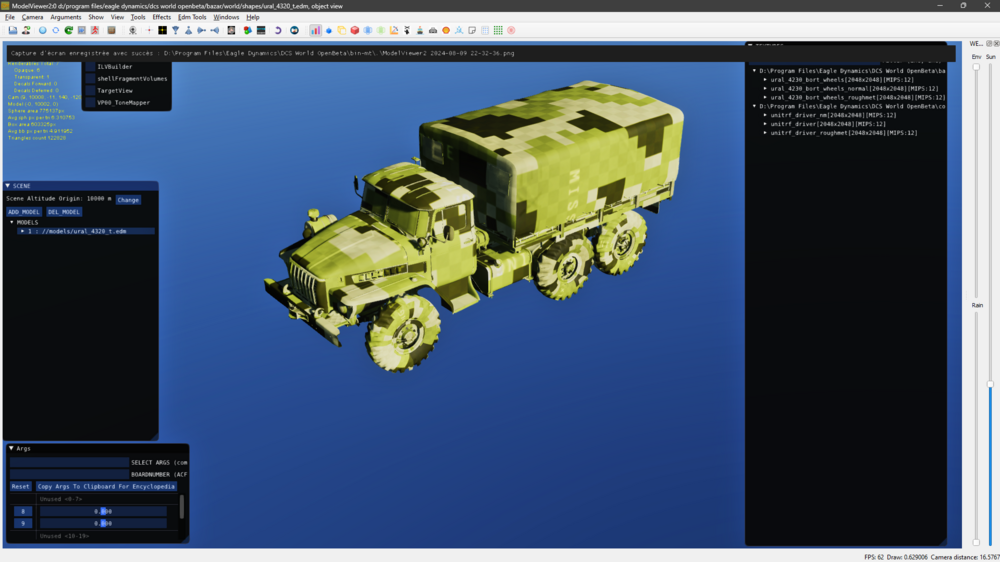Screen dimensions: 1000x562
Task: Expand ural_4230_bort_wheels_normal texture entry
Action: click(765, 89)
